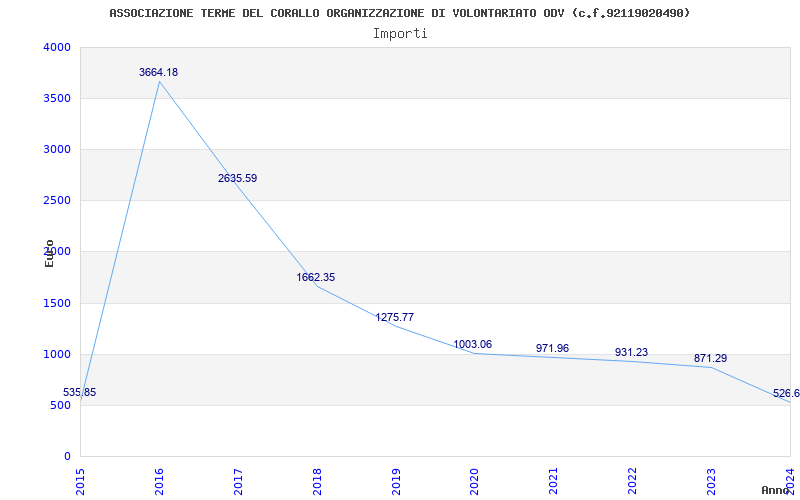This screenshot has height=500, width=800.
Task: Click the 2021 x-axis year label
Action: (554, 482)
